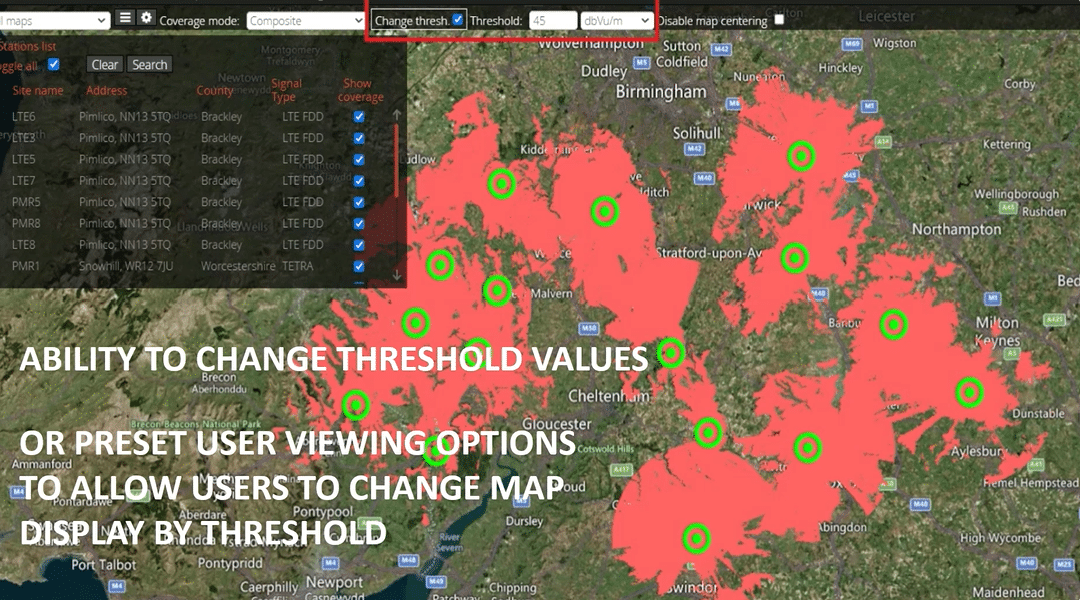
Task: Uncheck show coverage for LTE5
Action: coord(359,159)
